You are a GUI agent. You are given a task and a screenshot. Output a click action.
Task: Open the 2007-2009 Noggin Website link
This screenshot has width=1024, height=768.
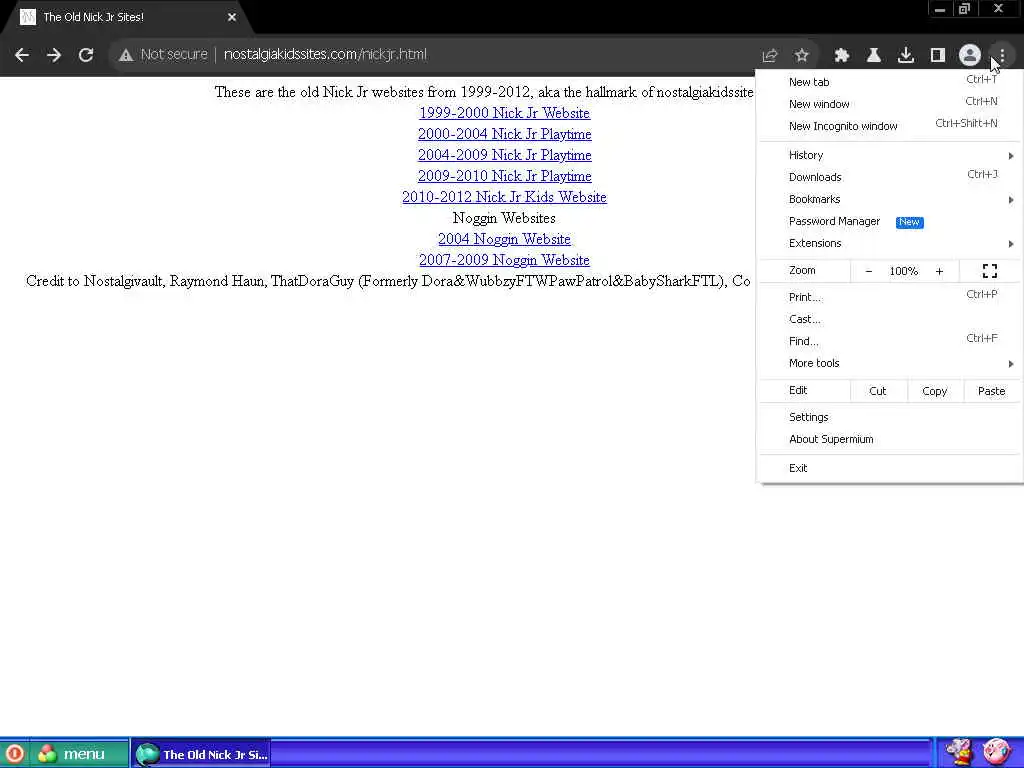tap(504, 260)
